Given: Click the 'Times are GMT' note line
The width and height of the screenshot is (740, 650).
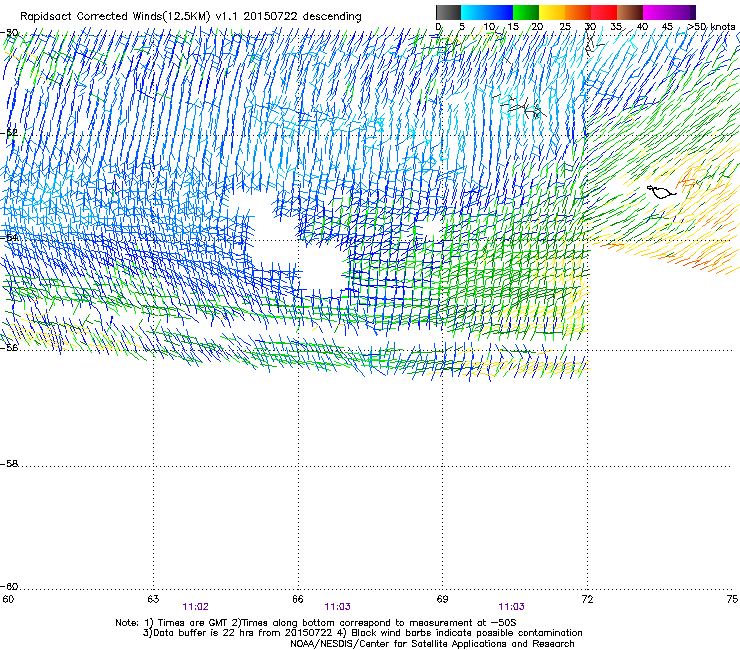Looking at the screenshot, I should click(x=316, y=623).
